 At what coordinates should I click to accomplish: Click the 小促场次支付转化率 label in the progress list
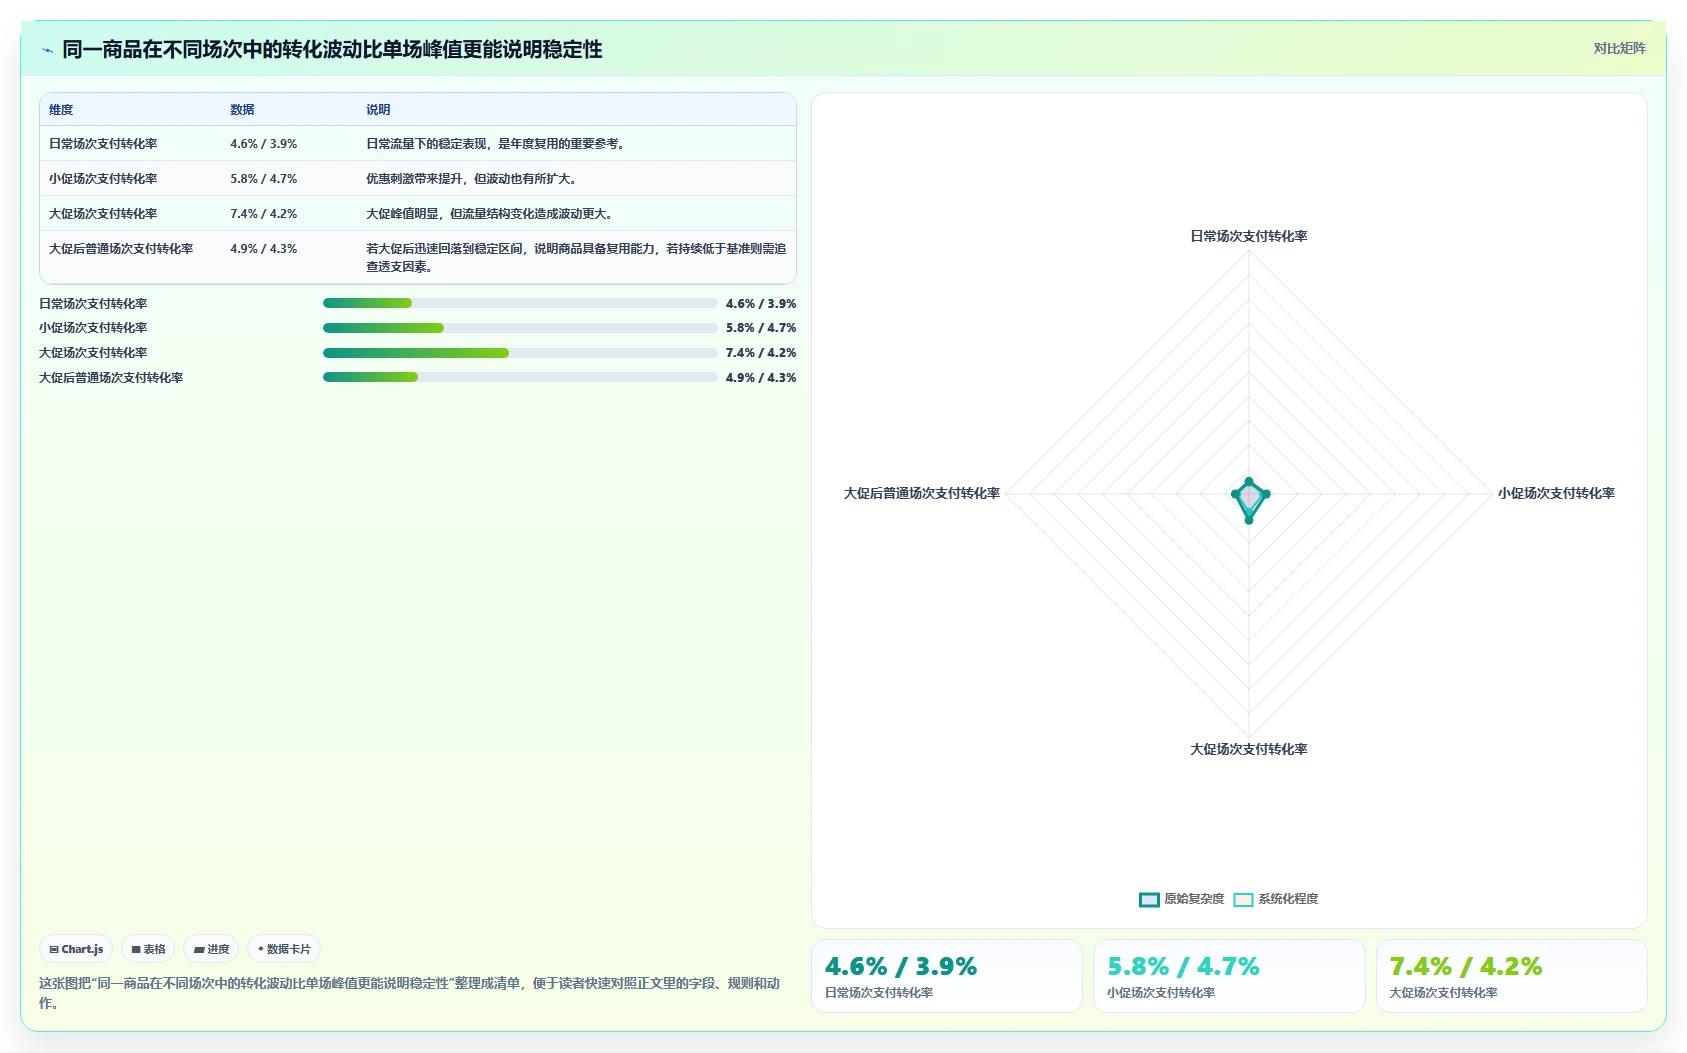tap(93, 328)
